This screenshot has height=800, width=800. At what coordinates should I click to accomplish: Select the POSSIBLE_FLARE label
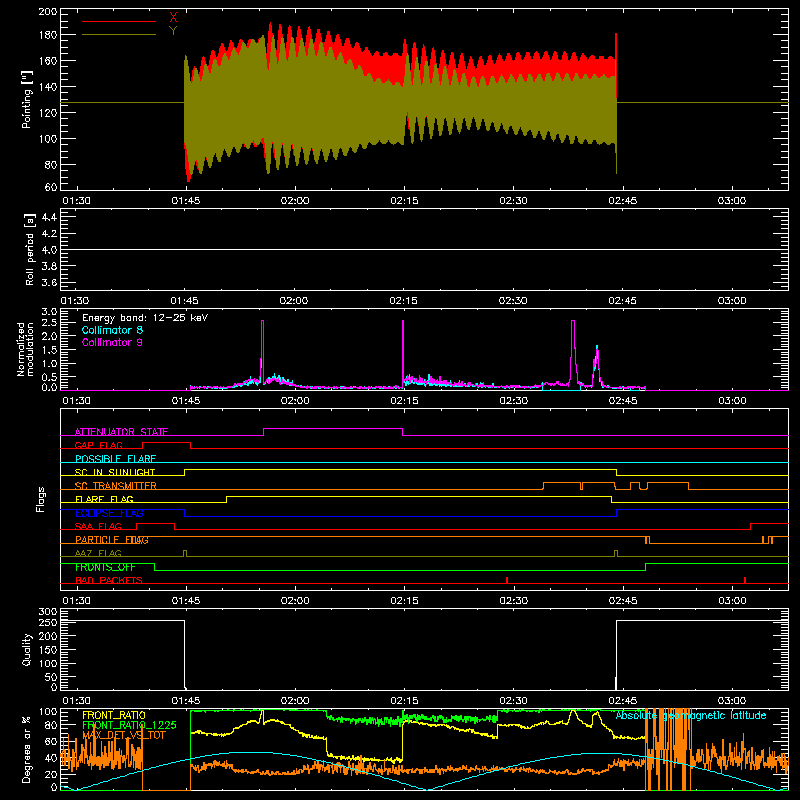coord(115,459)
